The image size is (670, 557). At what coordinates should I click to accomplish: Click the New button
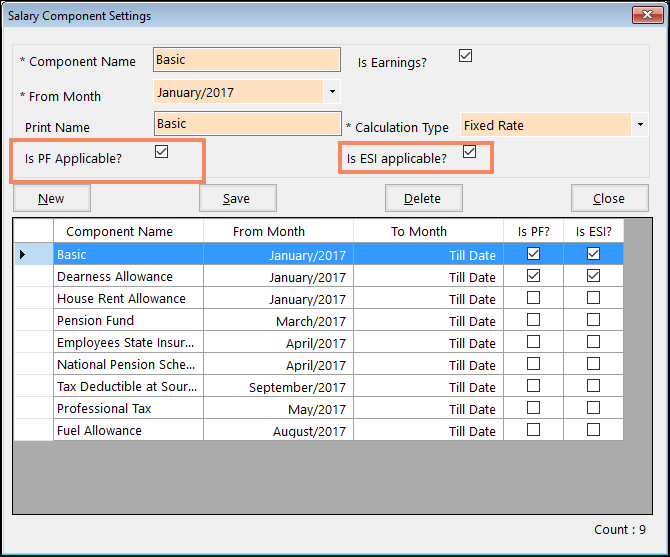click(52, 198)
